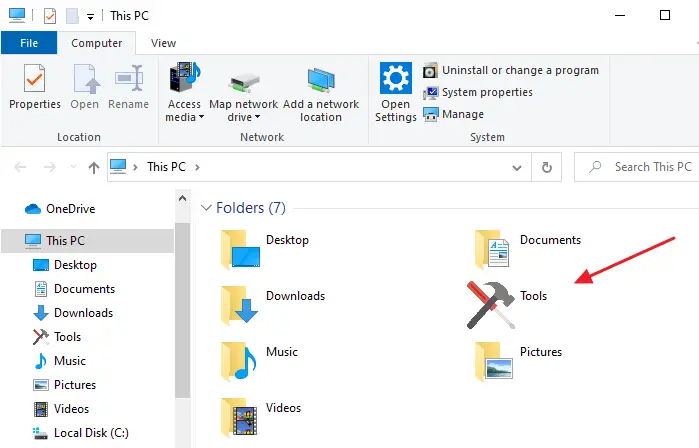Click the Back navigation arrow

click(21, 167)
